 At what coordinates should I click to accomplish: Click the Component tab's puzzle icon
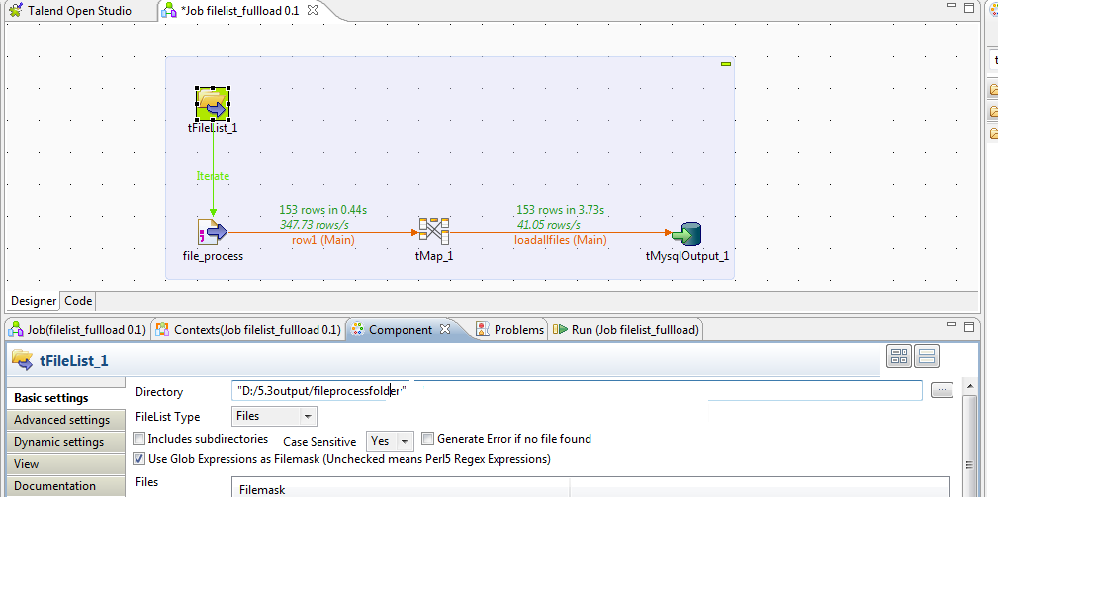point(357,328)
